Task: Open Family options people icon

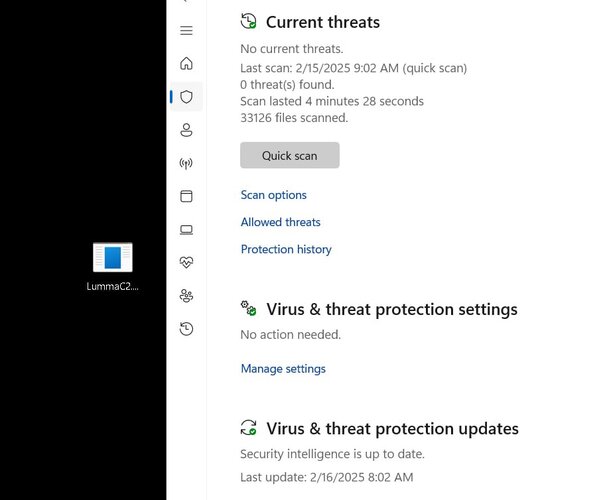Action: click(x=186, y=296)
